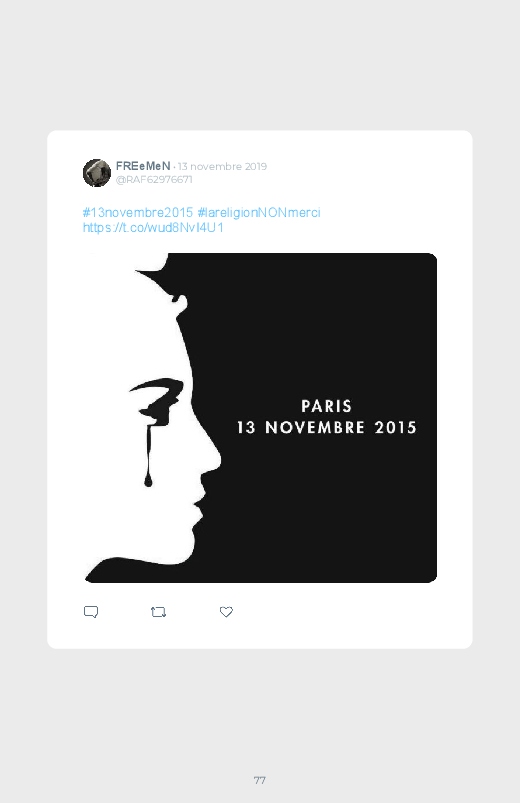The height and width of the screenshot is (803, 520).
Task: Select the @RAF62976671 handle
Action: tap(154, 180)
